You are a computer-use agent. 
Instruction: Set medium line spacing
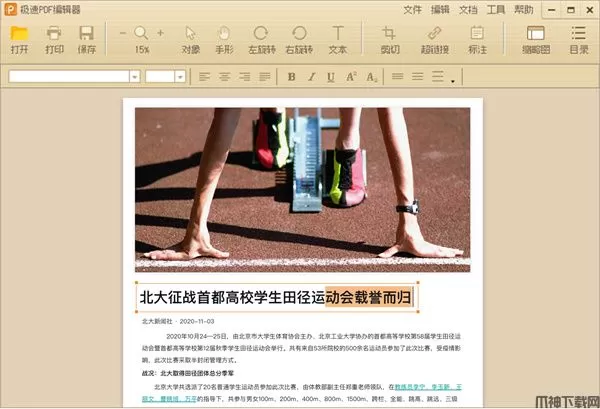pyautogui.click(x=417, y=77)
